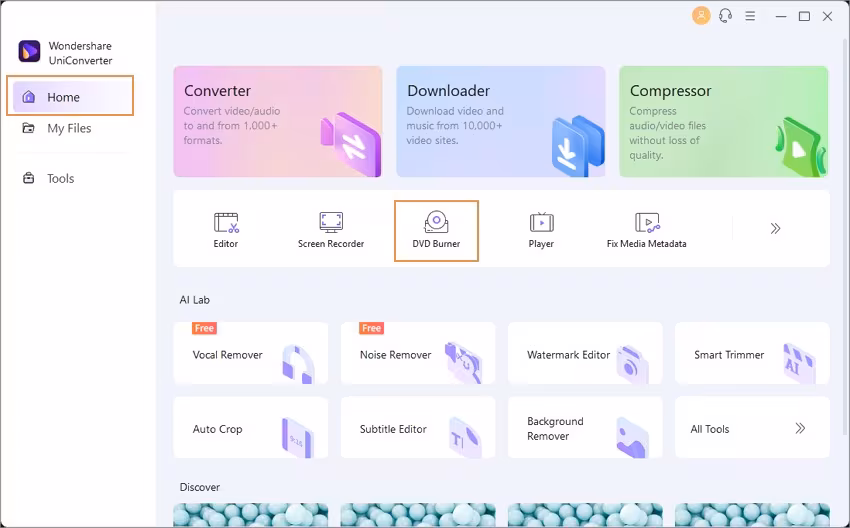Open the hamburger menu

pos(750,16)
